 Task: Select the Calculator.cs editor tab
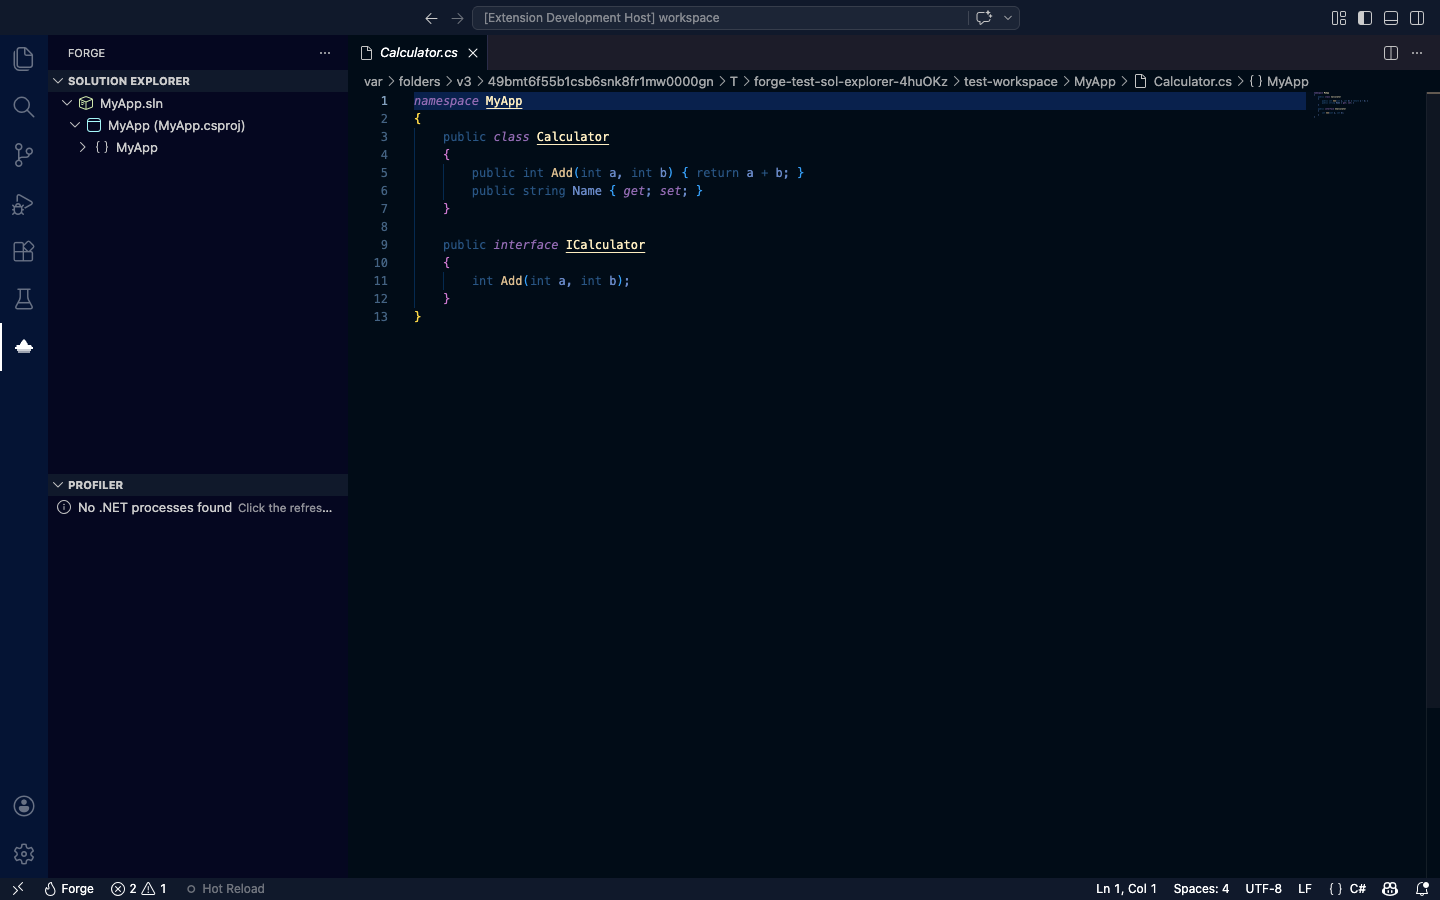pyautogui.click(x=419, y=53)
